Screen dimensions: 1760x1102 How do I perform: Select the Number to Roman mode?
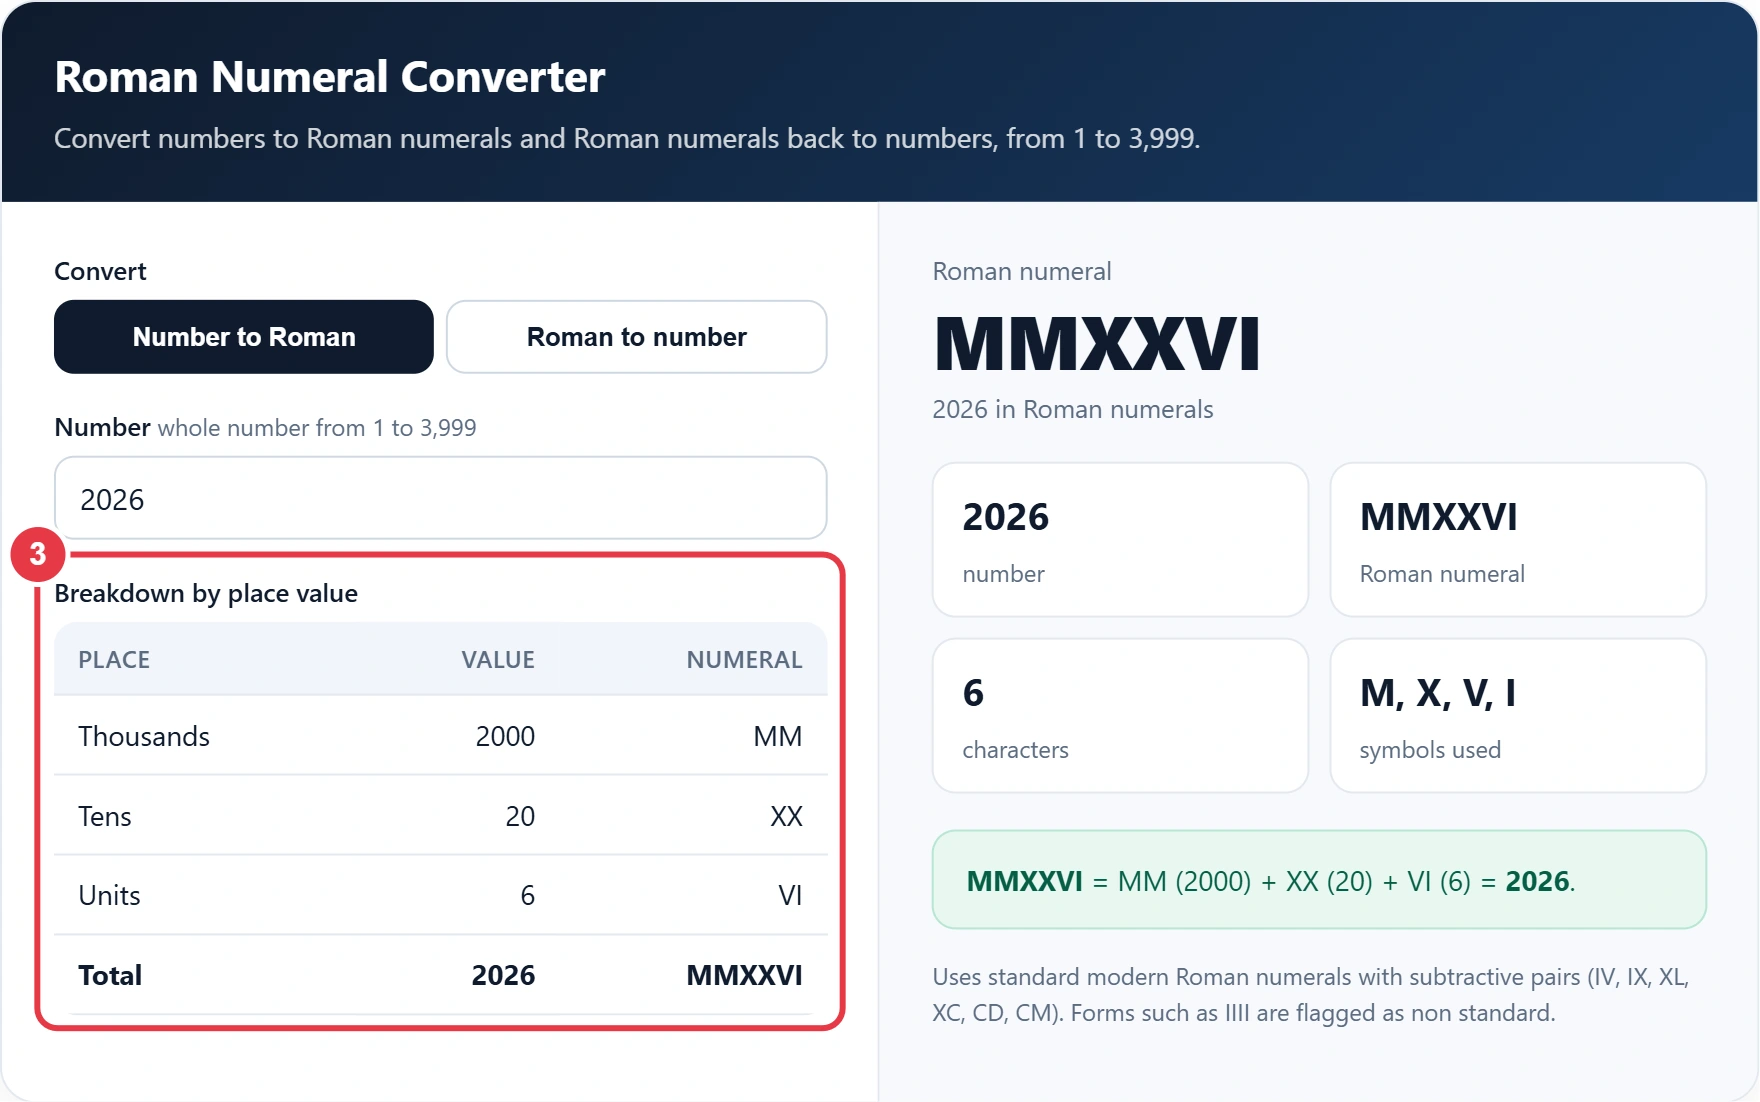[x=244, y=337]
